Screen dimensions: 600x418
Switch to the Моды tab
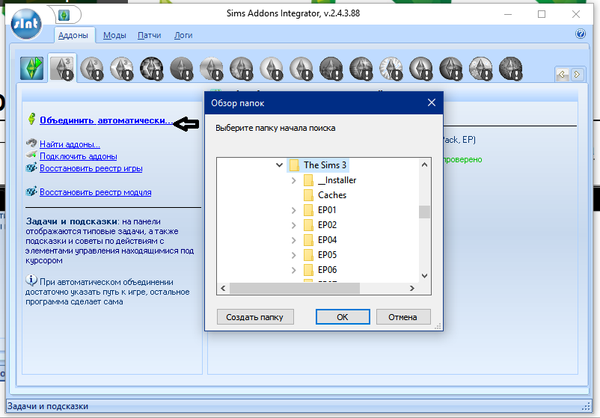[x=114, y=36]
